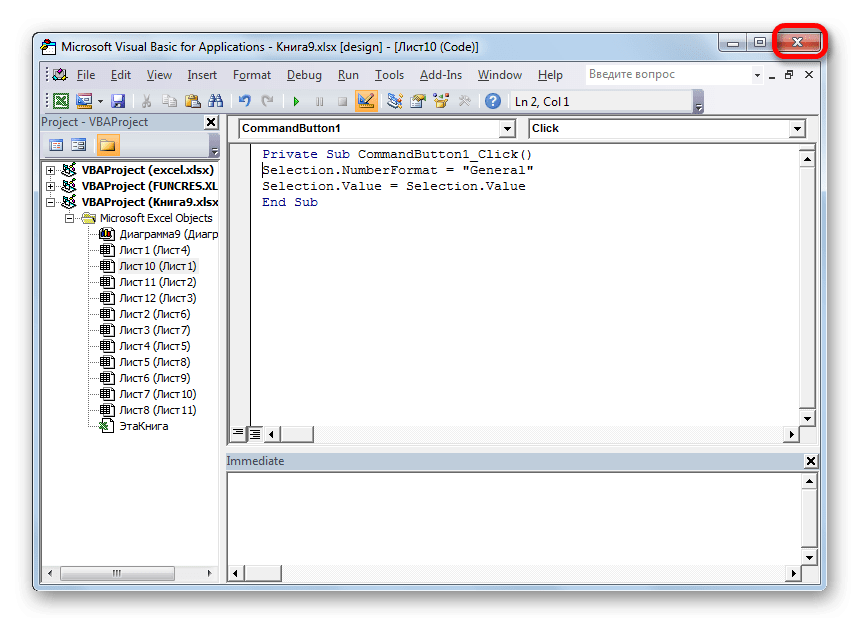The image size is (860, 624).
Task: Click the Save floppy disk icon
Action: click(118, 101)
